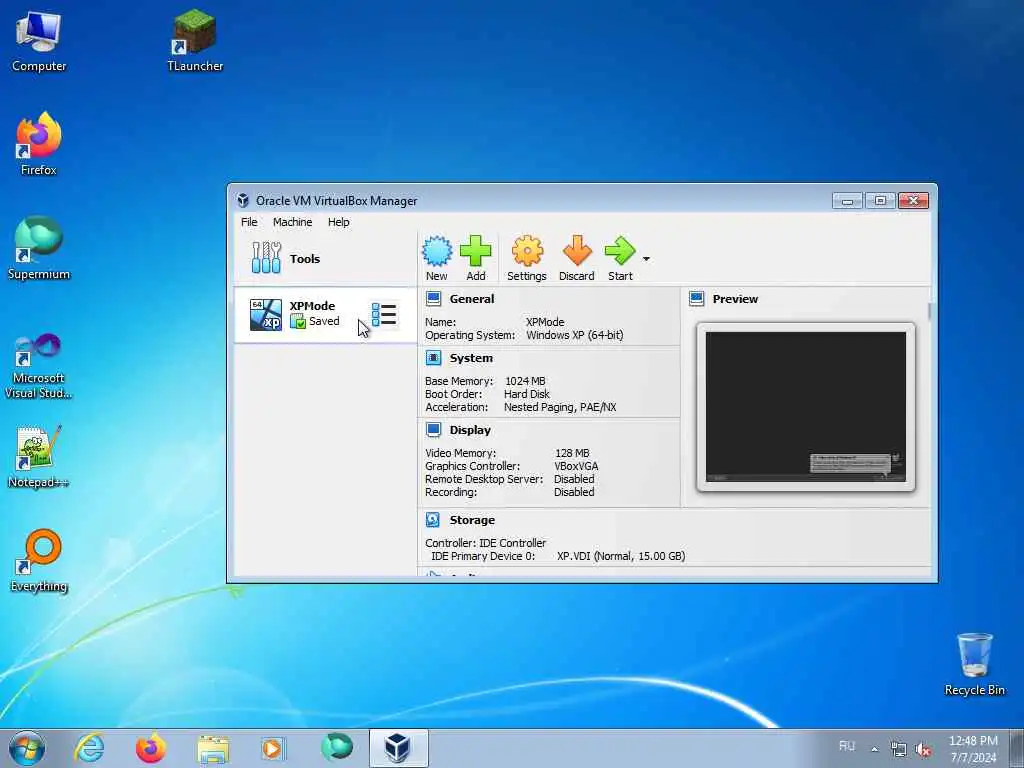Click the System section header
The image size is (1024, 768).
pos(471,358)
